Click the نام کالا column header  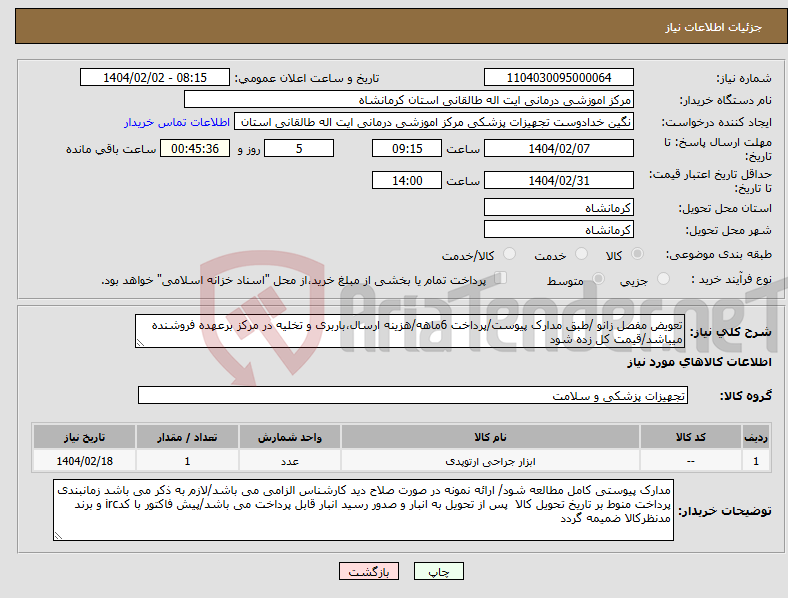pyautogui.click(x=490, y=437)
